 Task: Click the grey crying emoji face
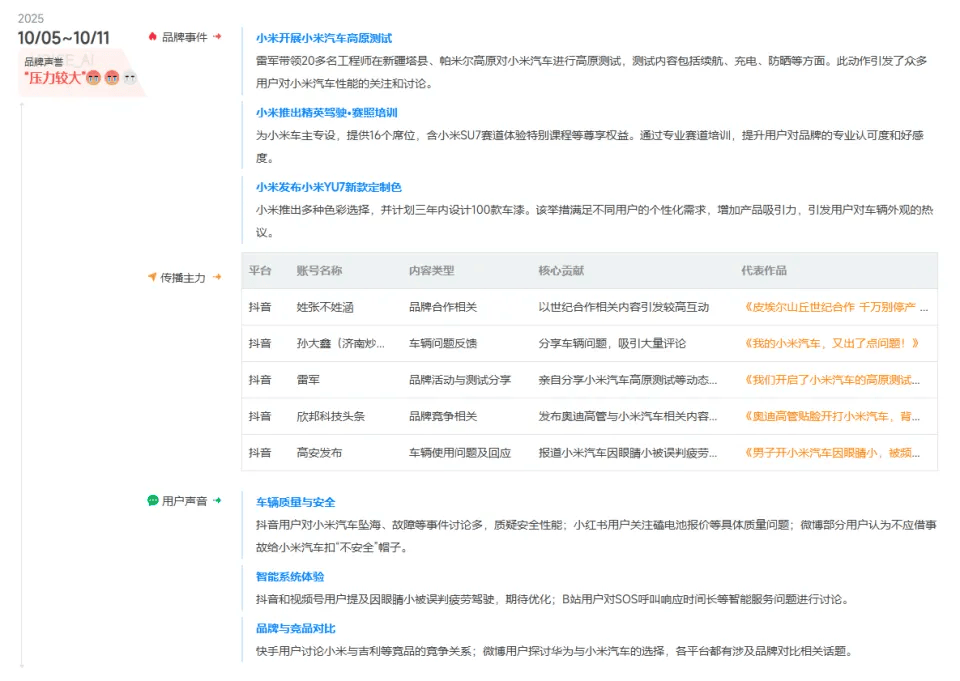pyautogui.click(x=129, y=78)
